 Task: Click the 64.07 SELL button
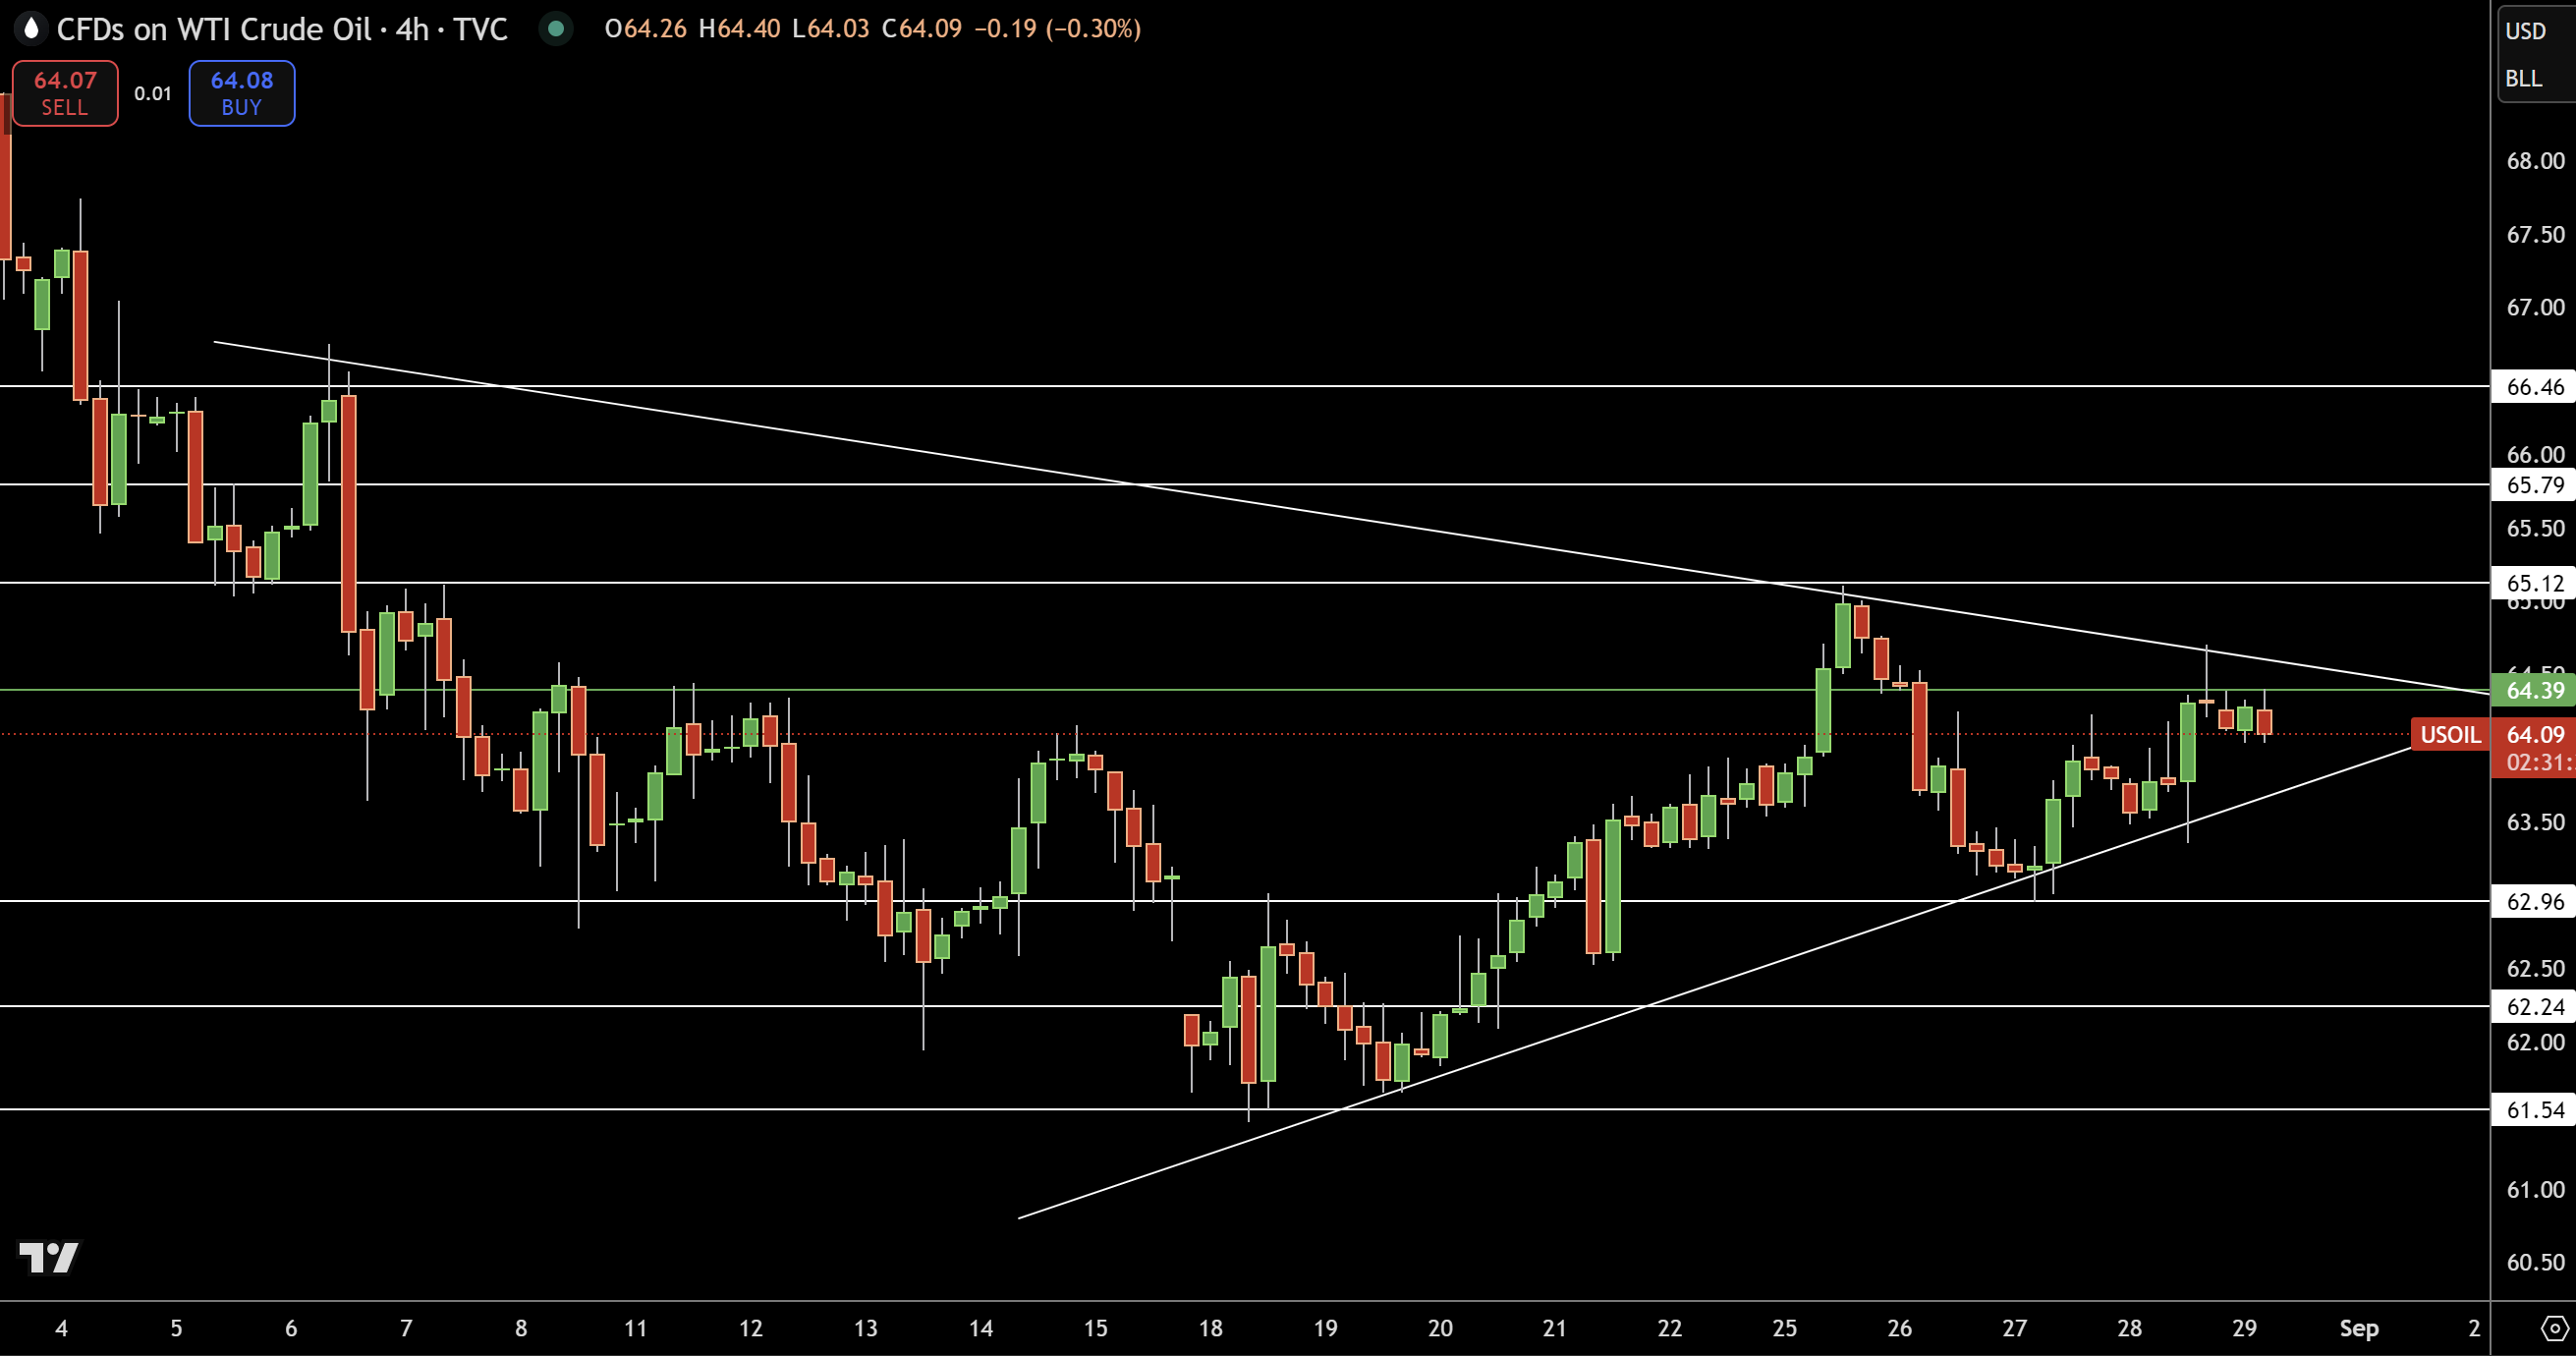(x=65, y=93)
